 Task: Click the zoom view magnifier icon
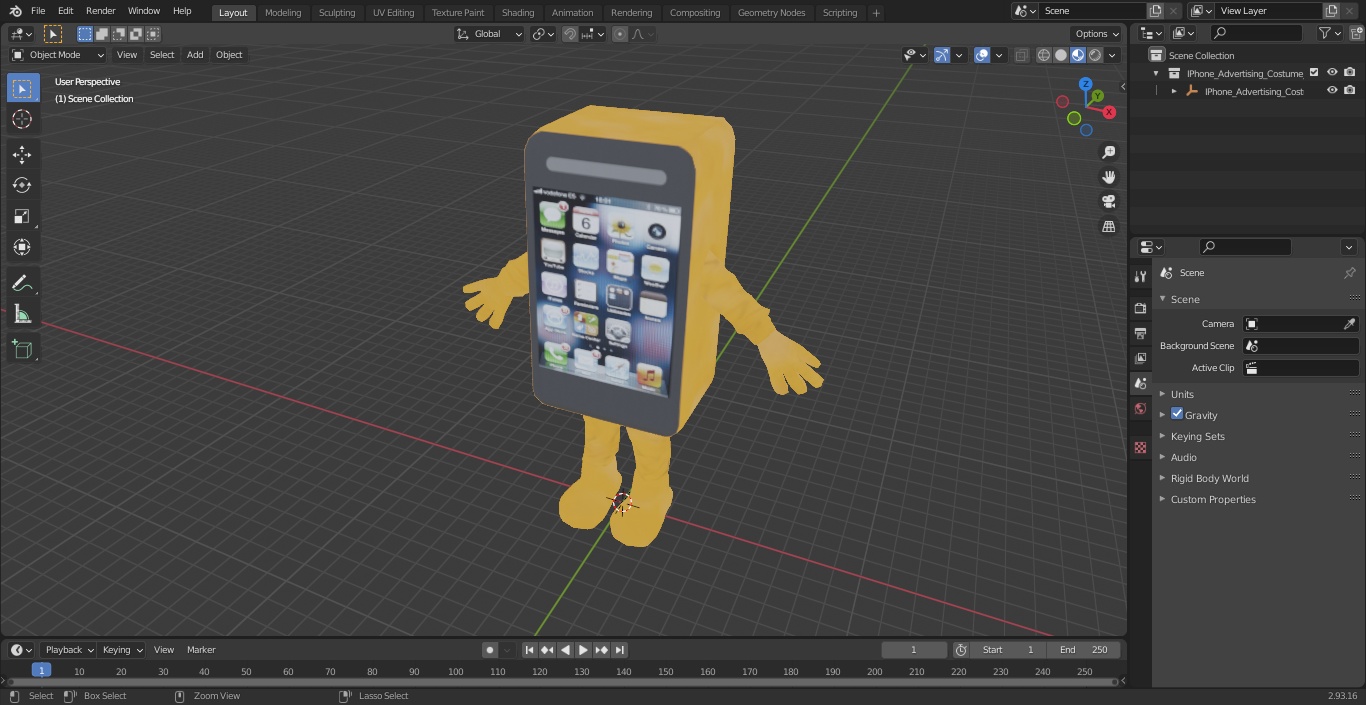[1108, 152]
